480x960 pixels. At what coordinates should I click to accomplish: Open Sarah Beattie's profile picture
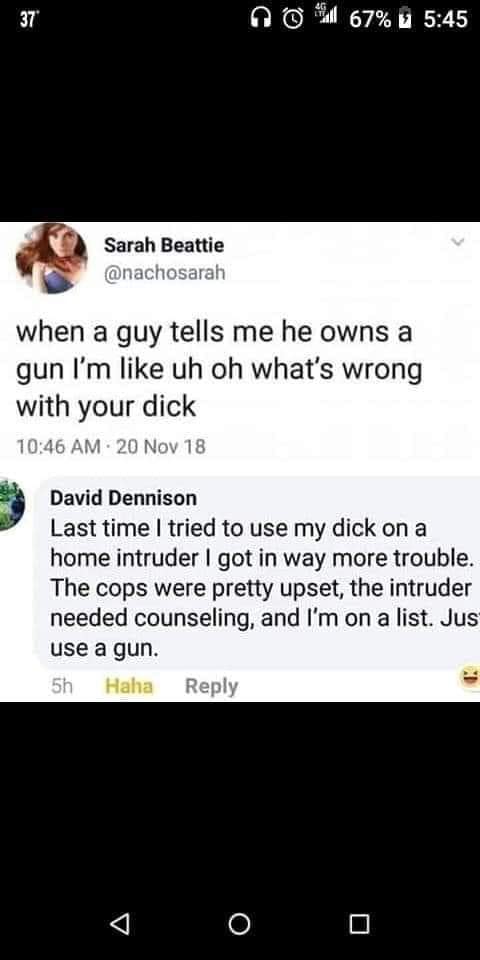point(51,258)
